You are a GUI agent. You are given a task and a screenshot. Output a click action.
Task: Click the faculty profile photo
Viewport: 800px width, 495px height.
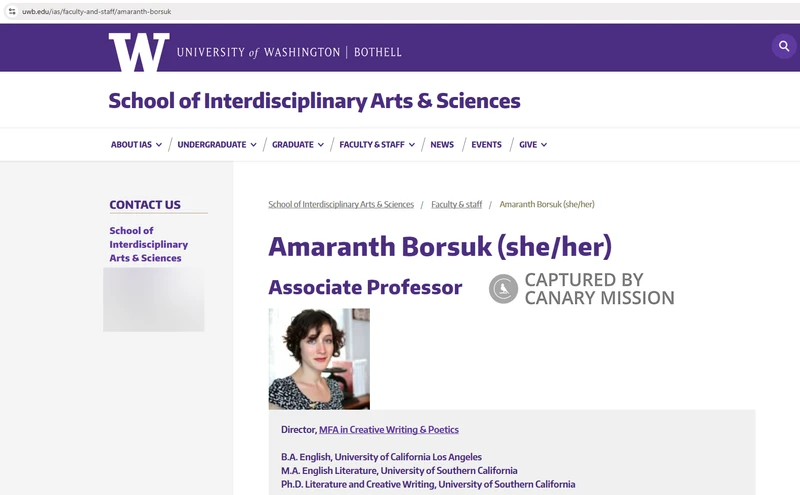pos(319,359)
